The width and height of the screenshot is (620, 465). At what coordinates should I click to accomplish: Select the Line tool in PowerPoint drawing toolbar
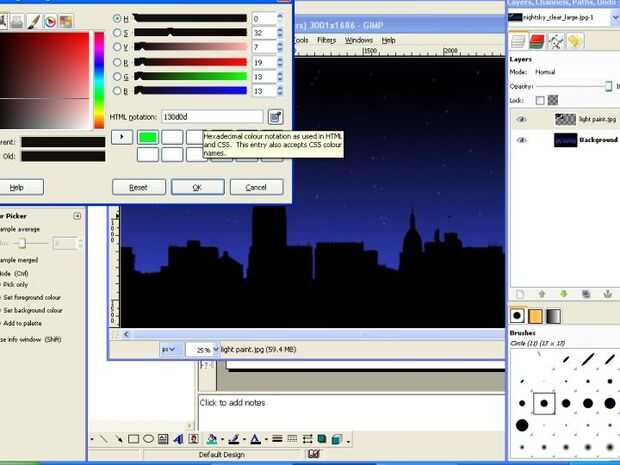pos(104,439)
